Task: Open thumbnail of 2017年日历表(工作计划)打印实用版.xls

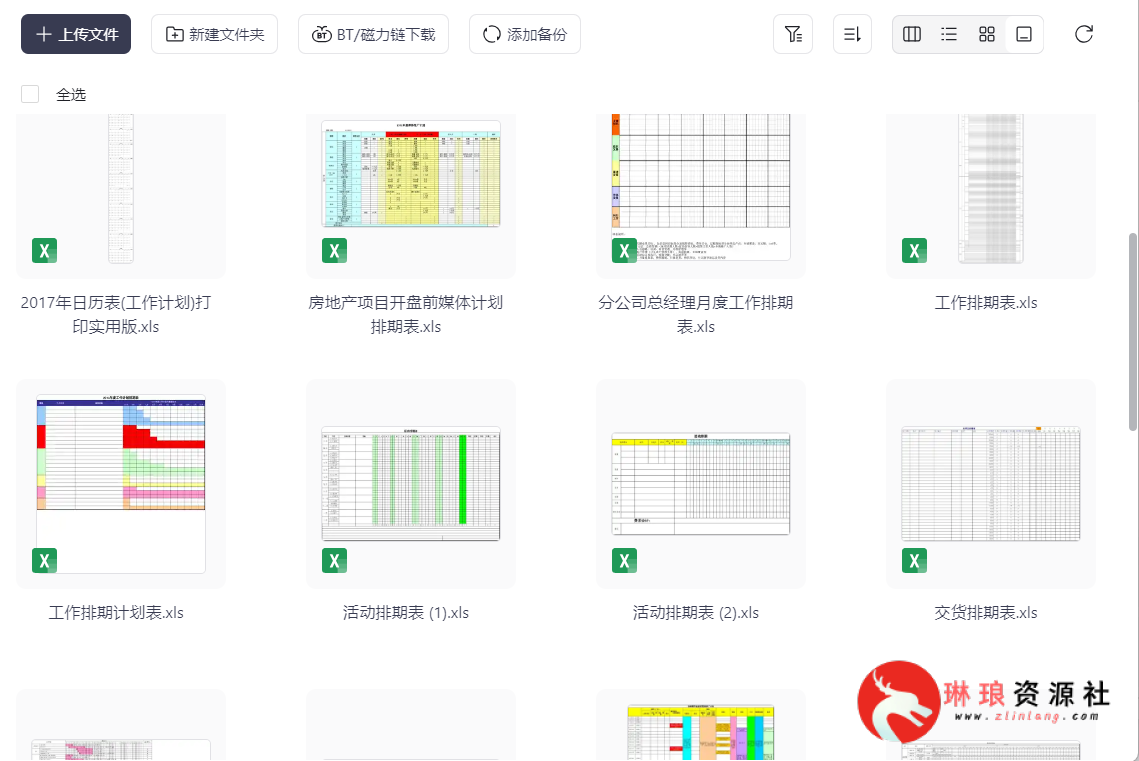Action: coord(121,189)
